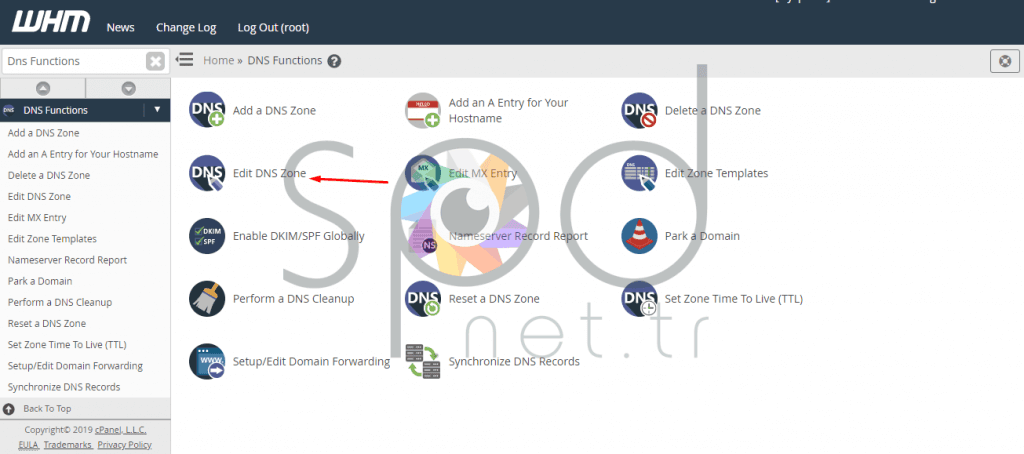Open Reset a DNS Zone in sidebar
This screenshot has height=454, width=1024.
pyautogui.click(x=47, y=323)
